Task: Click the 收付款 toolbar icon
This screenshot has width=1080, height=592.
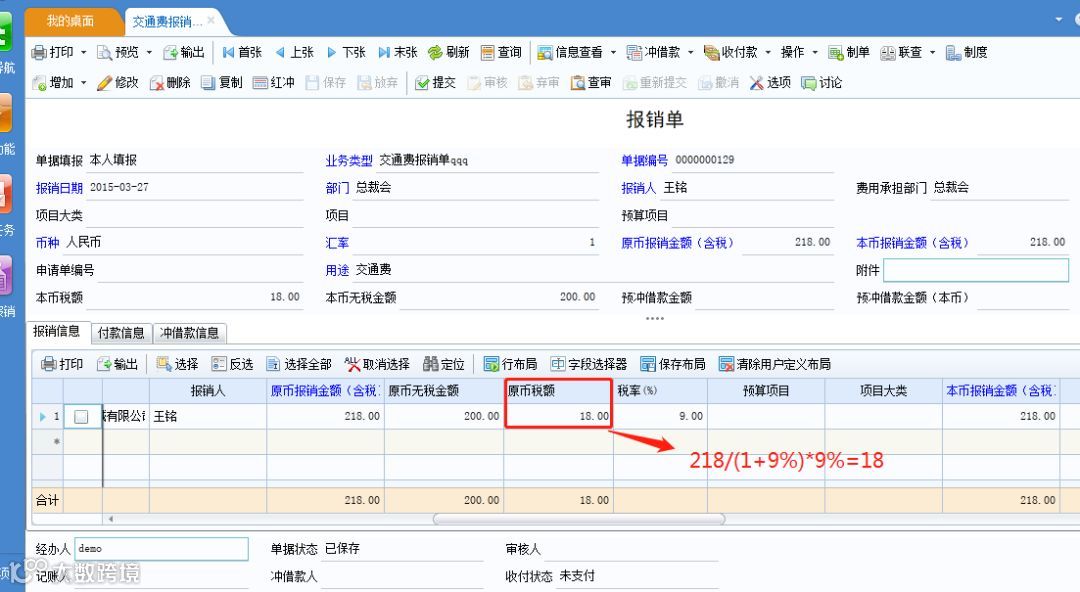Action: 711,52
